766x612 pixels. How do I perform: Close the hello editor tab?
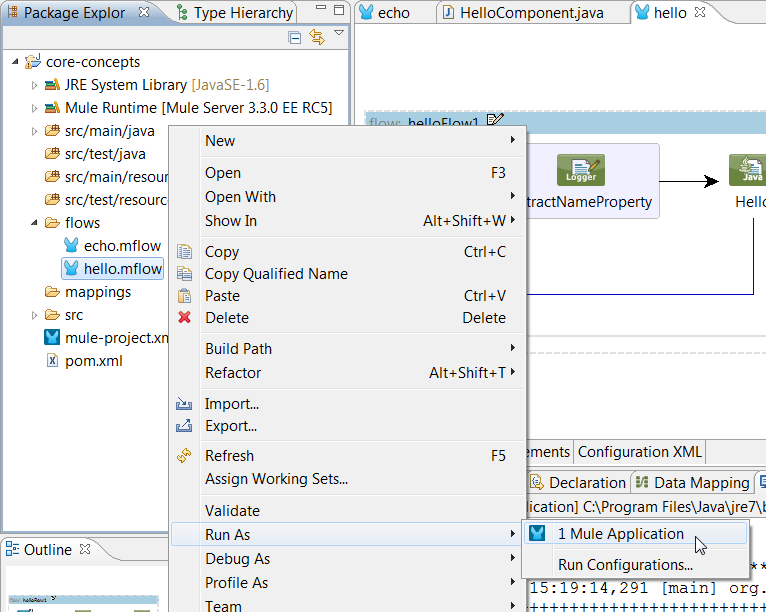pos(700,13)
